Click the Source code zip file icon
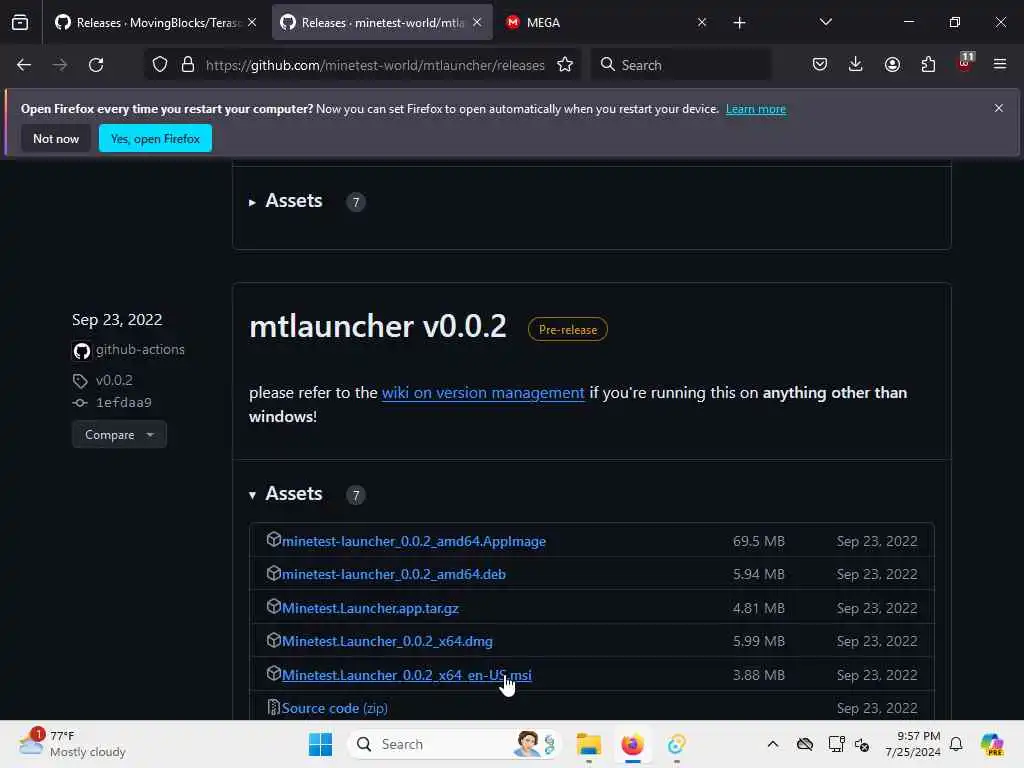This screenshot has height=768, width=1024. tap(274, 707)
